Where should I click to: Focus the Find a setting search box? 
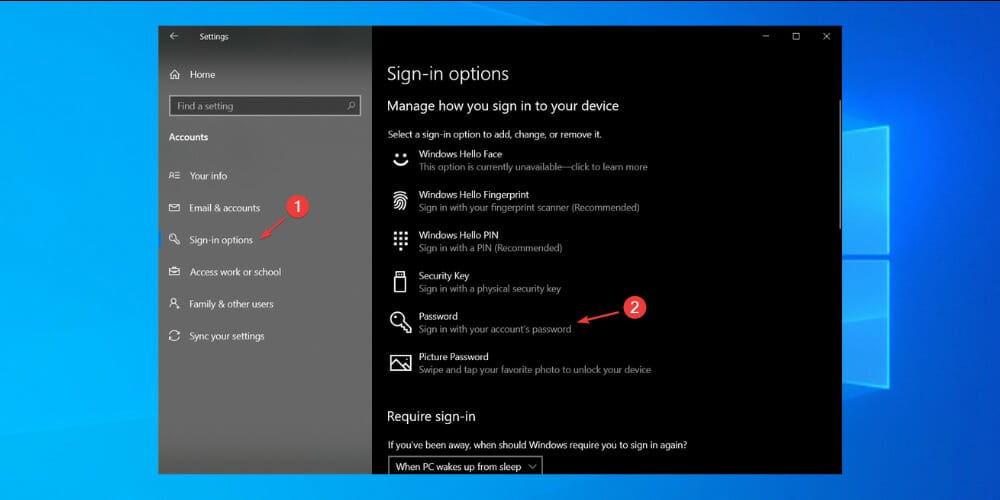coord(265,106)
